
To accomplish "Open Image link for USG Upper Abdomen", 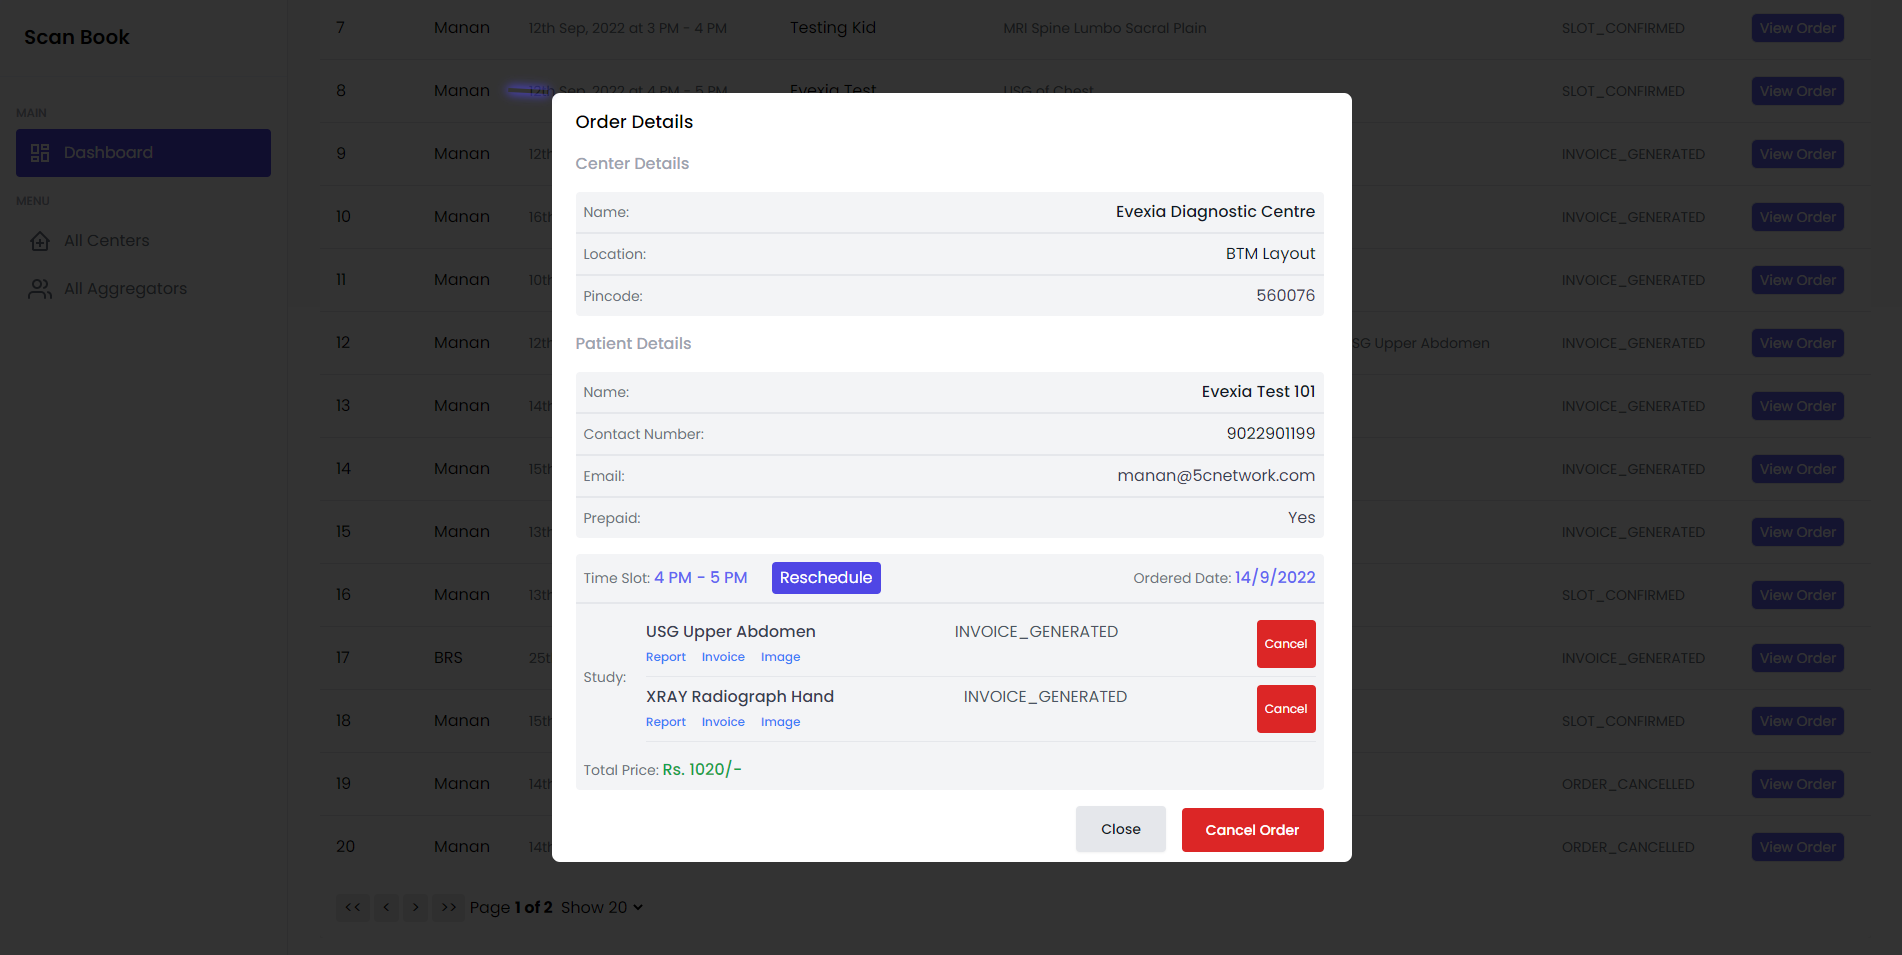I will (781, 657).
